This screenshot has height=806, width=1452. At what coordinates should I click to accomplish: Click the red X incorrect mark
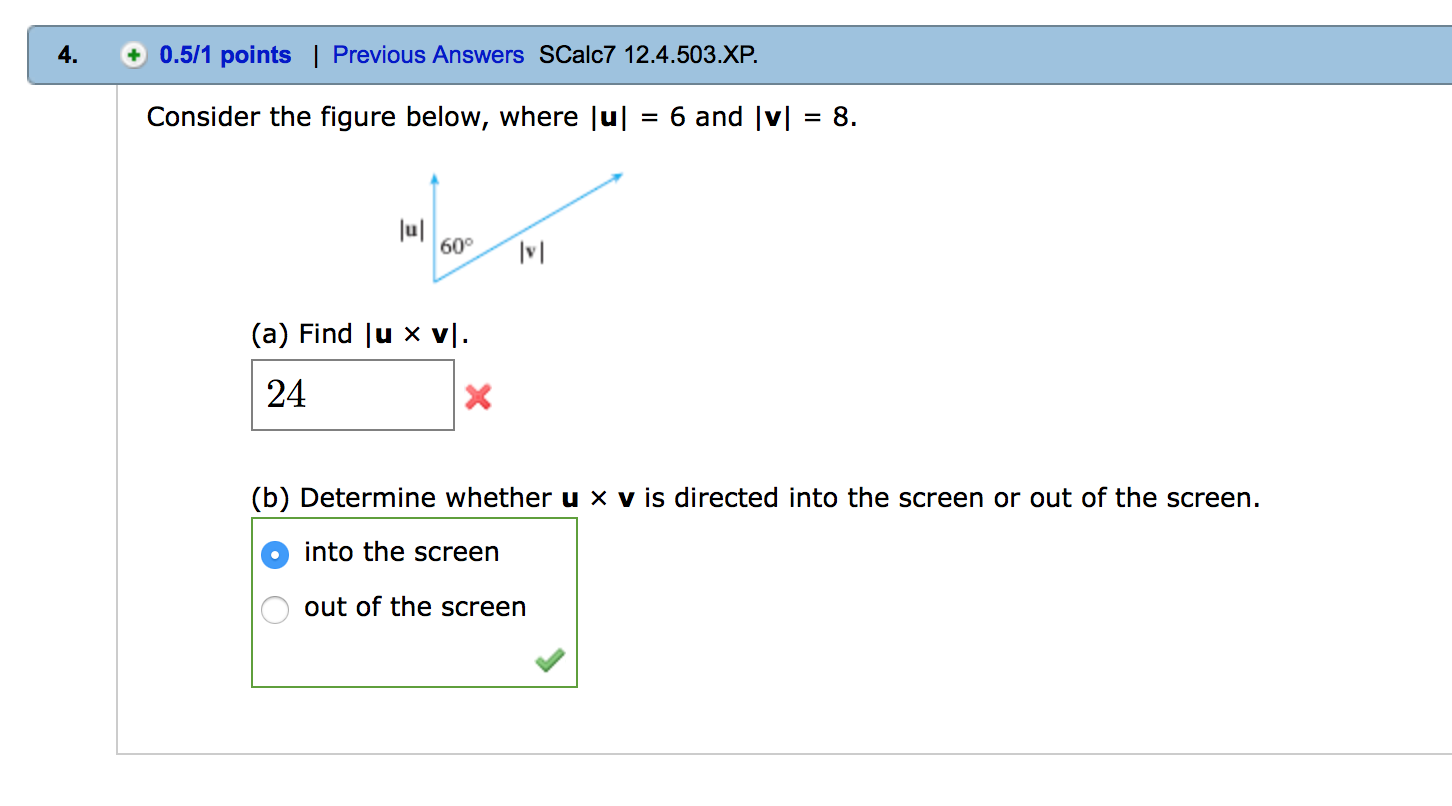(478, 398)
